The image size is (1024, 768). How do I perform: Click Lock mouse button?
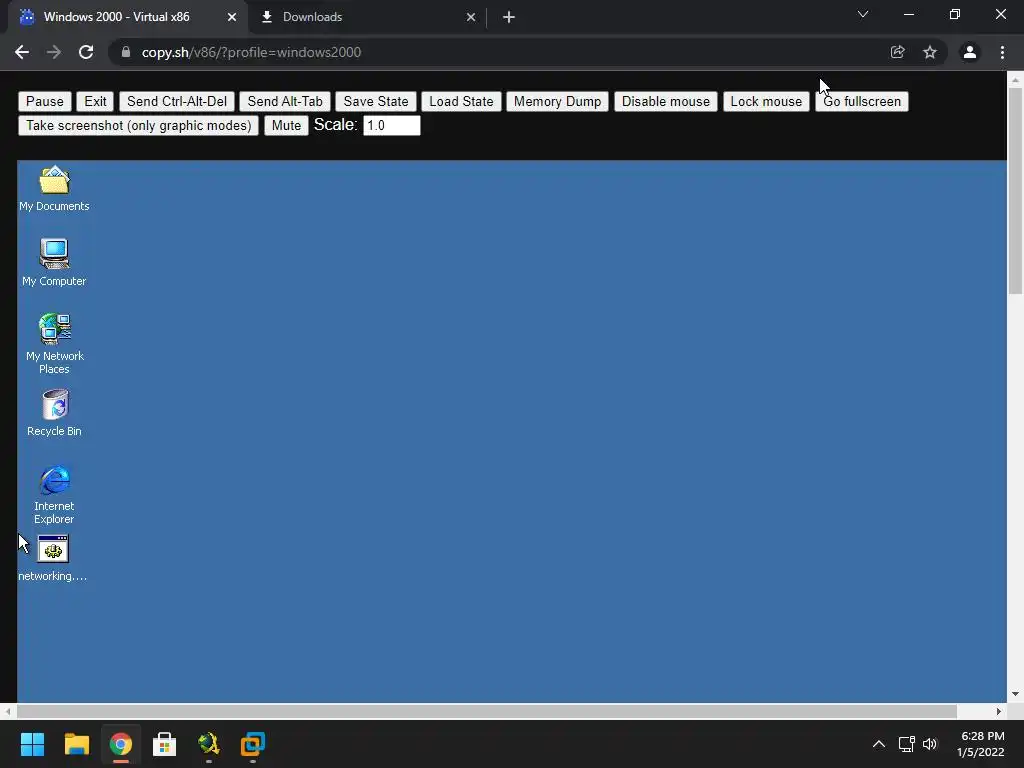(x=766, y=101)
